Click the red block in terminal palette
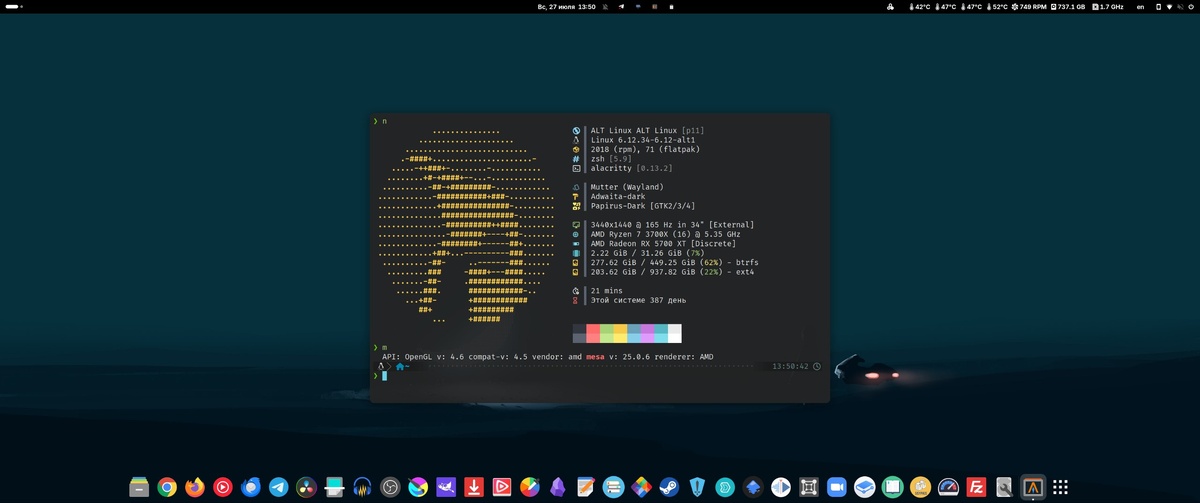The height and width of the screenshot is (503, 1200). 593,334
